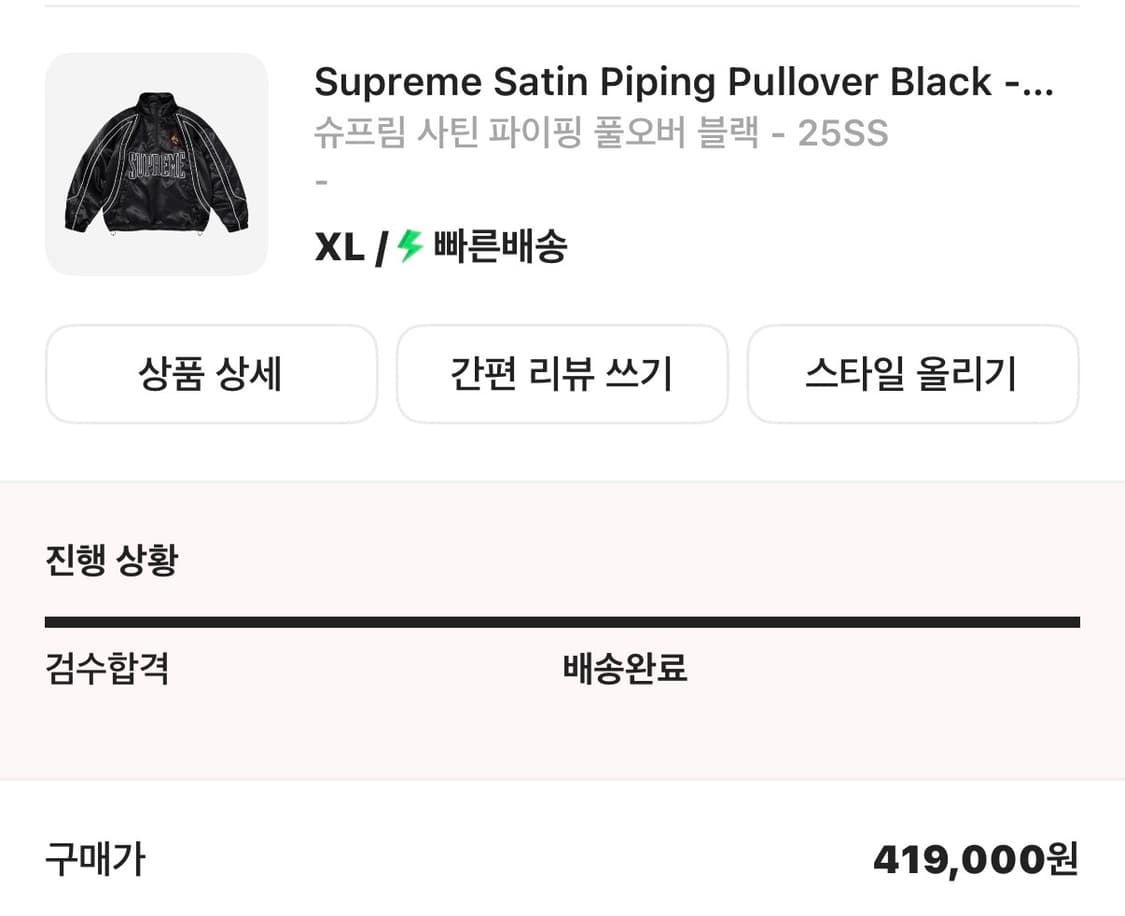
Task: Click the 스타일 올리기 style upload button
Action: [x=913, y=374]
